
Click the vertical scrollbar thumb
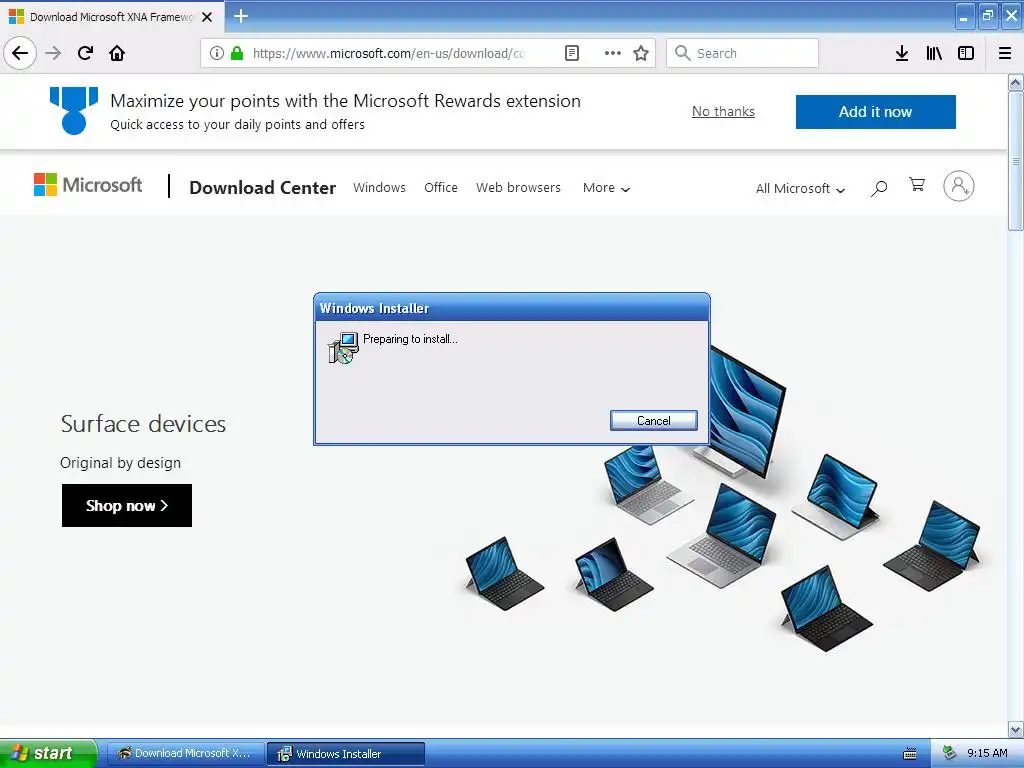coord(1015,161)
